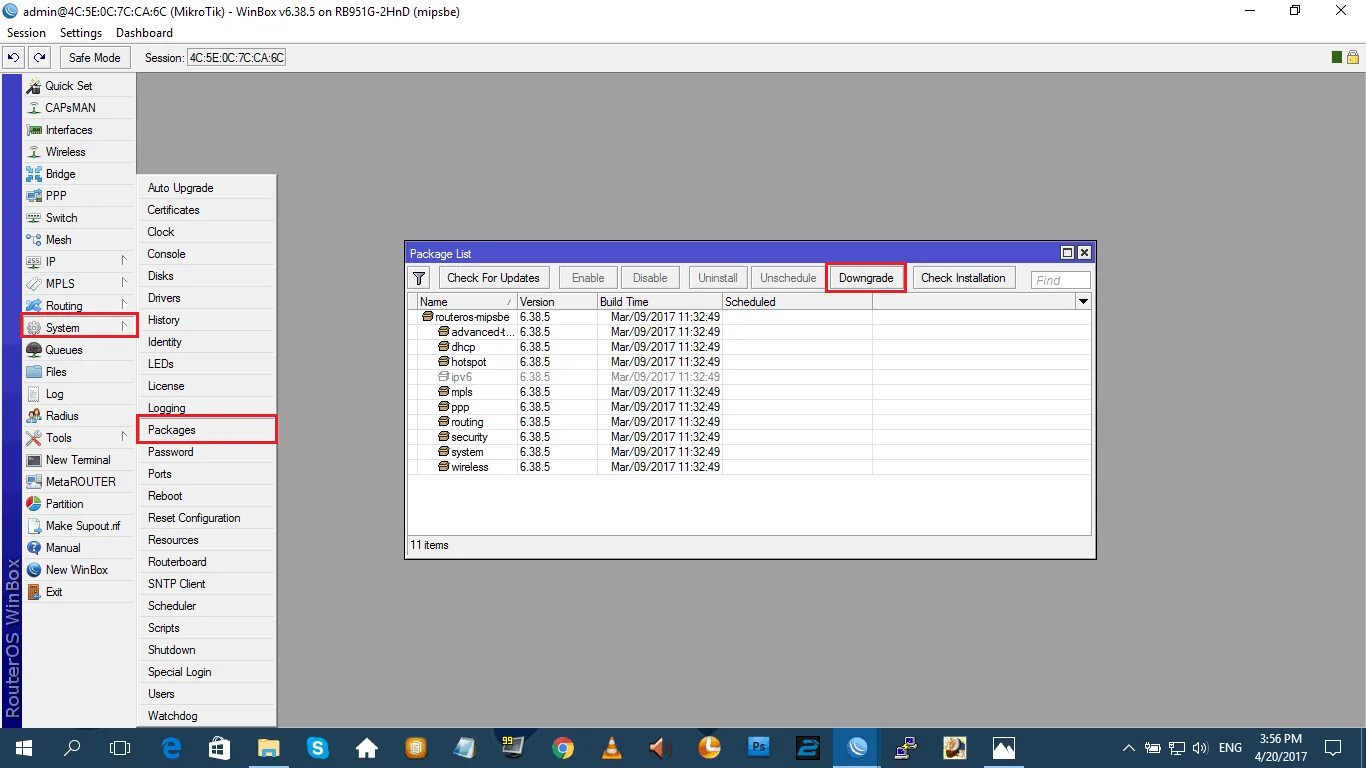Click Exit in the sidebar
1366x768 pixels.
[x=79, y=592]
